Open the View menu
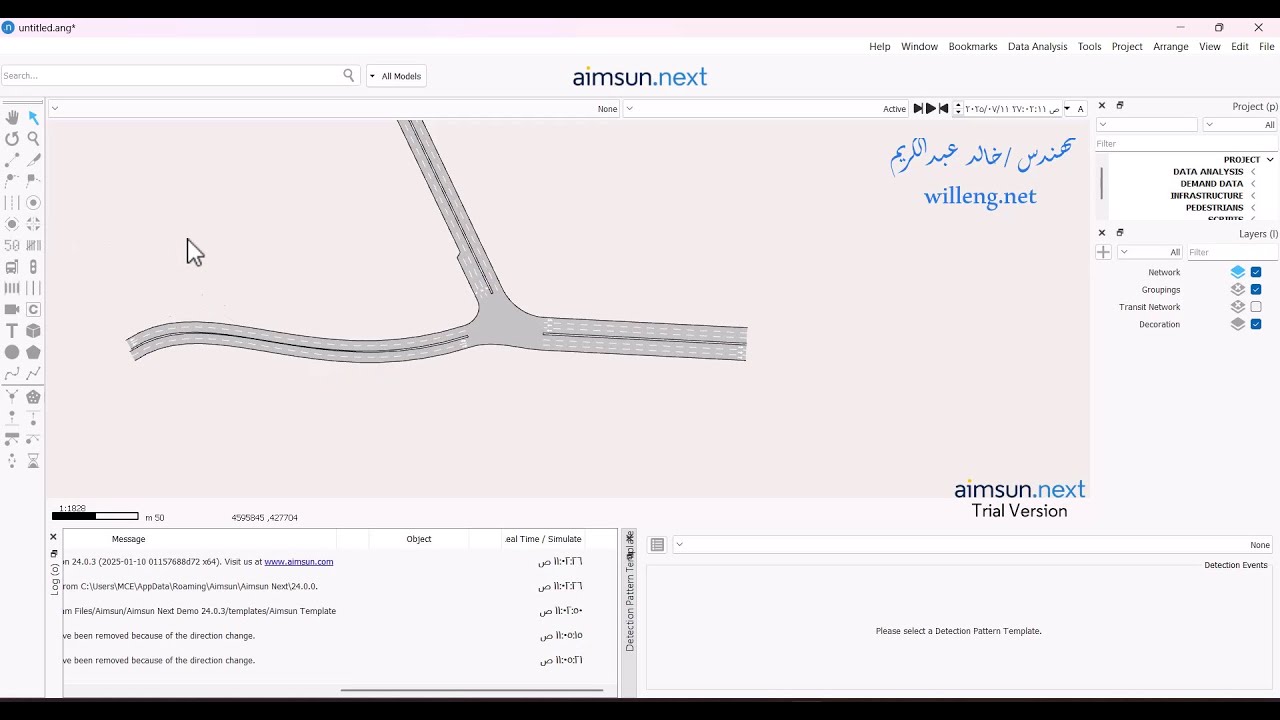Image resolution: width=1280 pixels, height=720 pixels. [1210, 47]
